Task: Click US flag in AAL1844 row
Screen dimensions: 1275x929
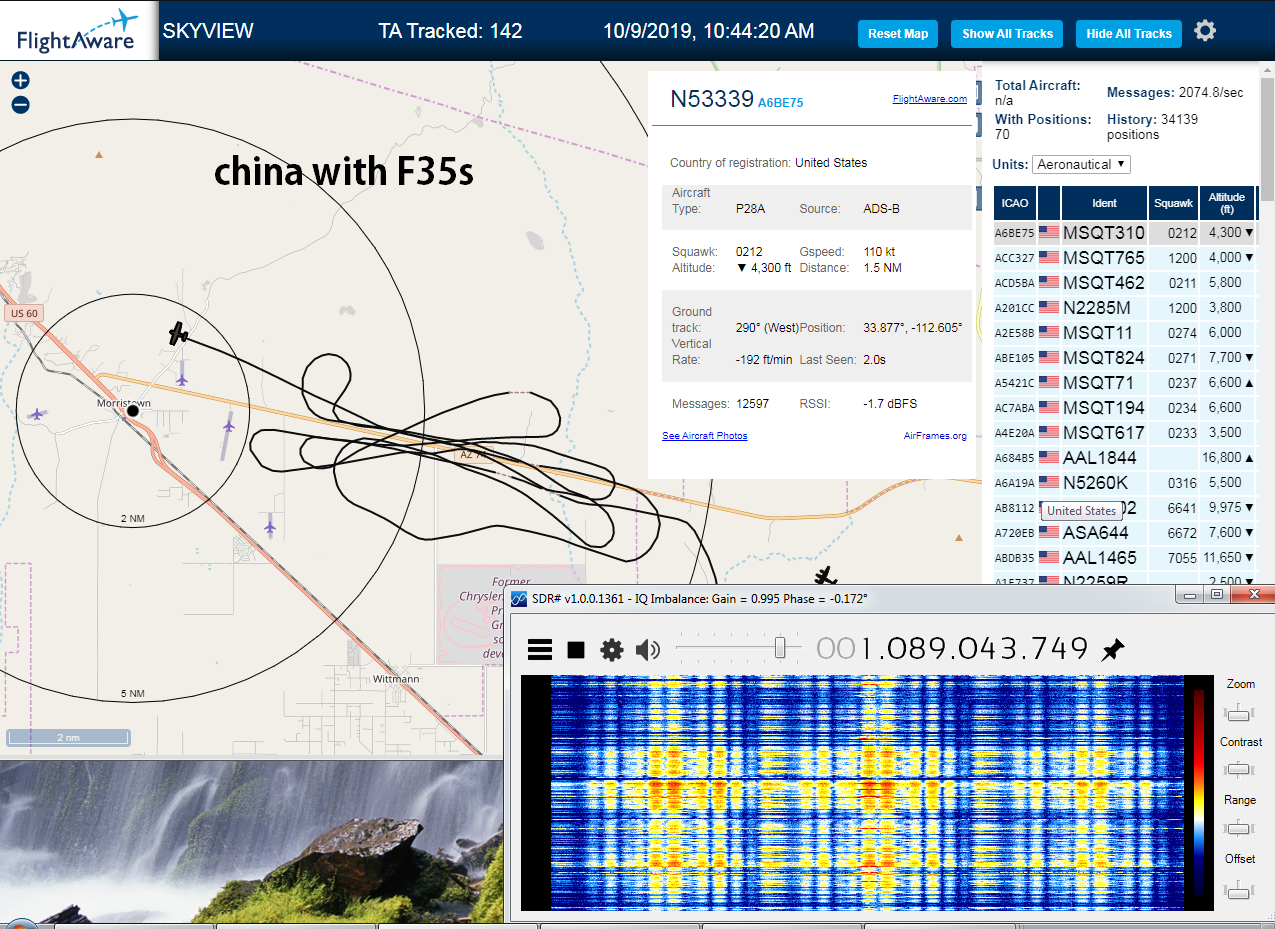Action: (1049, 458)
